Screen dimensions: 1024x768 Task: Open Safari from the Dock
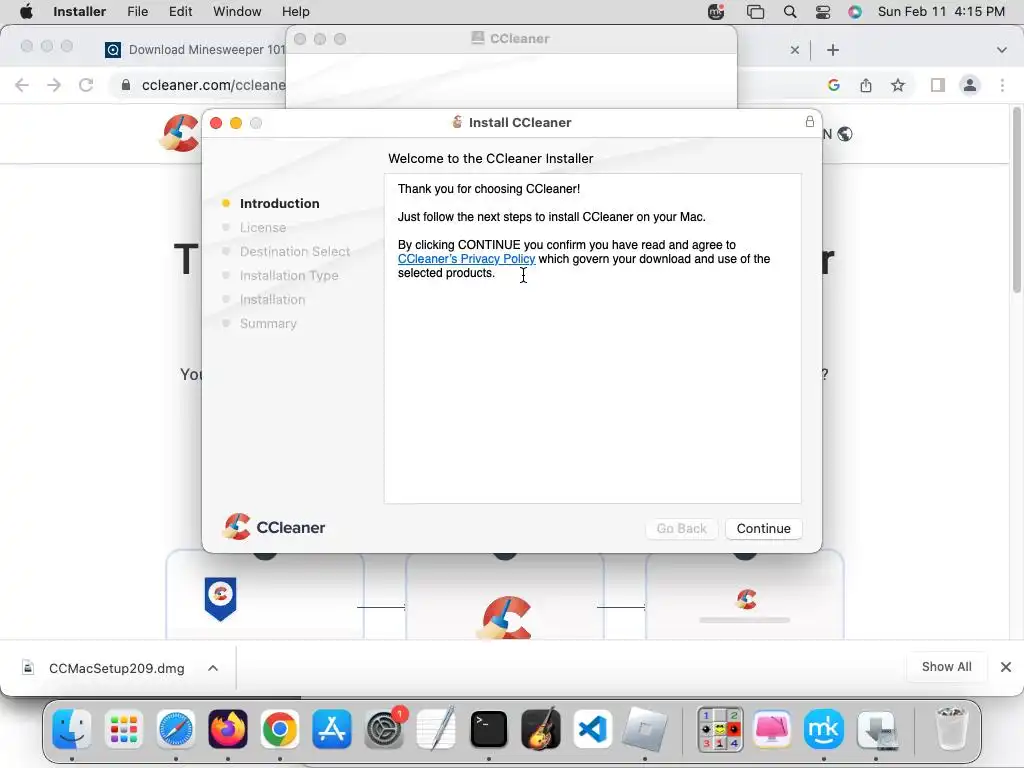(176, 729)
